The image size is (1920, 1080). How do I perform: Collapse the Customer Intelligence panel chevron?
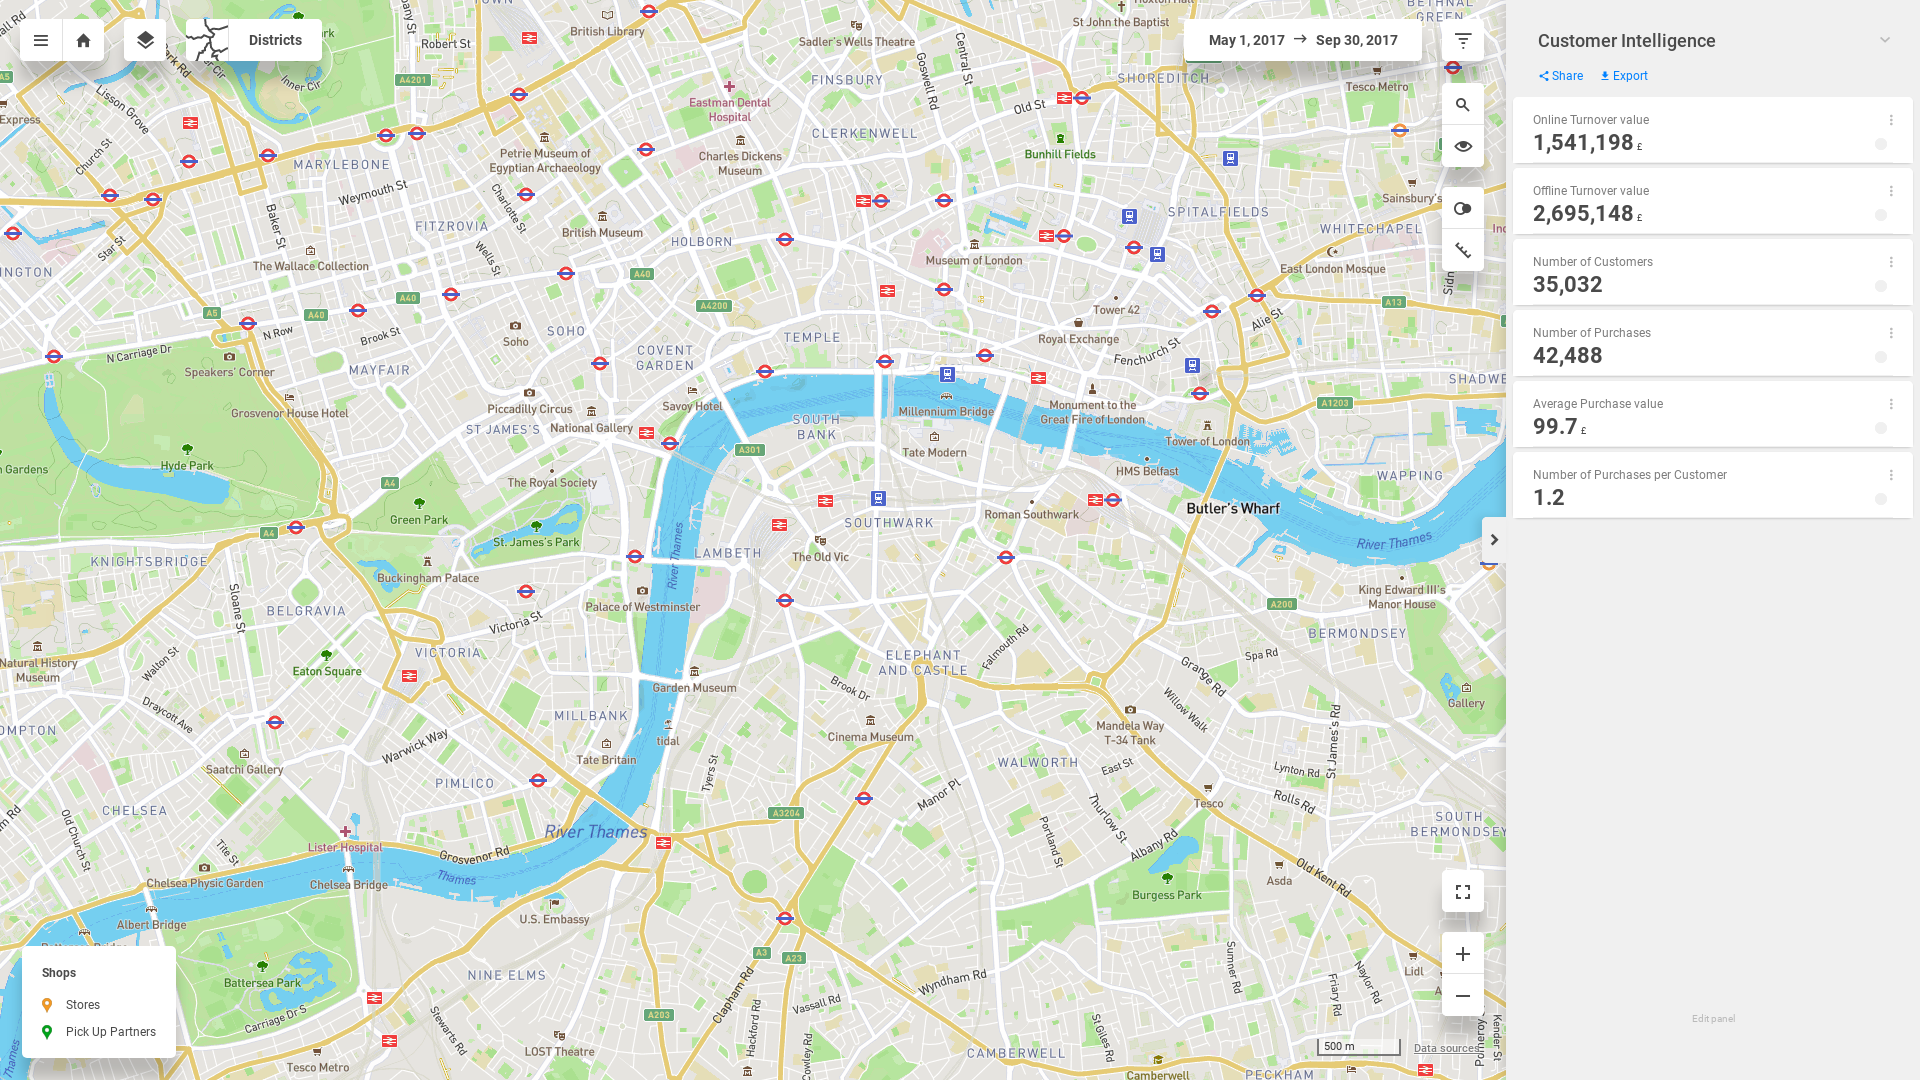[x=1885, y=40]
